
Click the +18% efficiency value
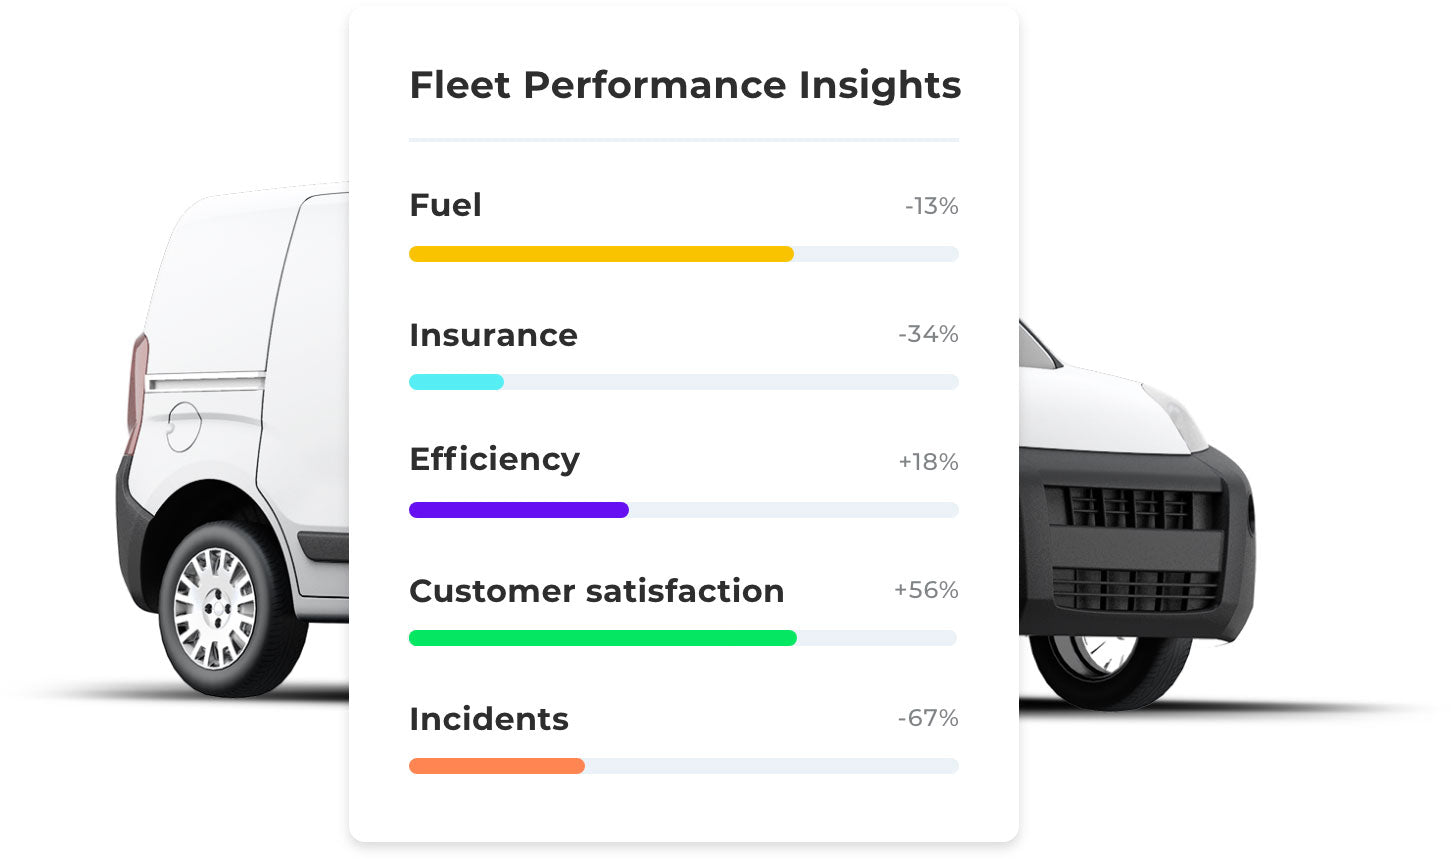point(928,462)
